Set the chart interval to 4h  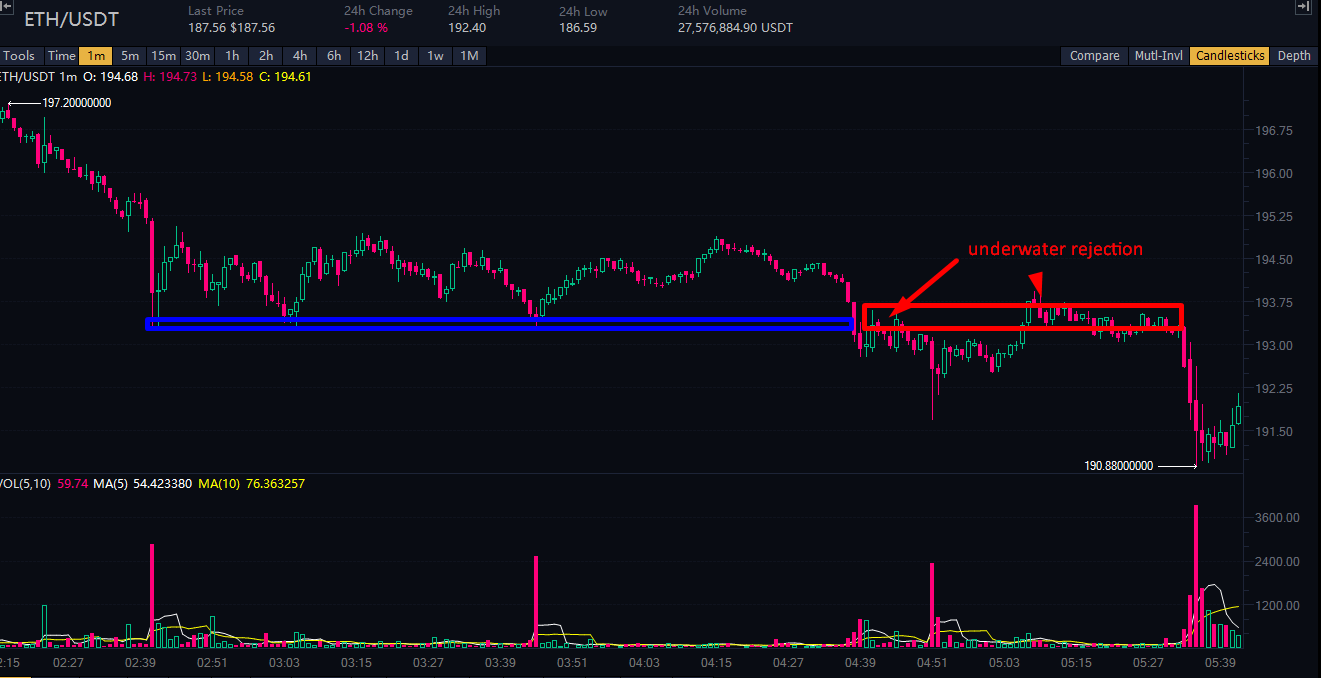point(300,56)
